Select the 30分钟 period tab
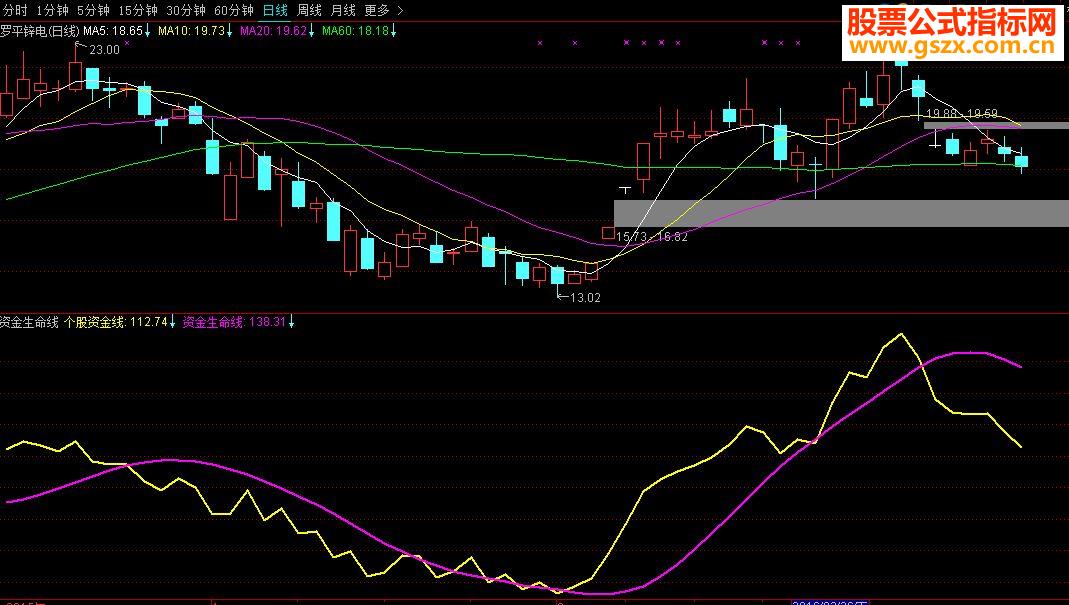 click(185, 10)
